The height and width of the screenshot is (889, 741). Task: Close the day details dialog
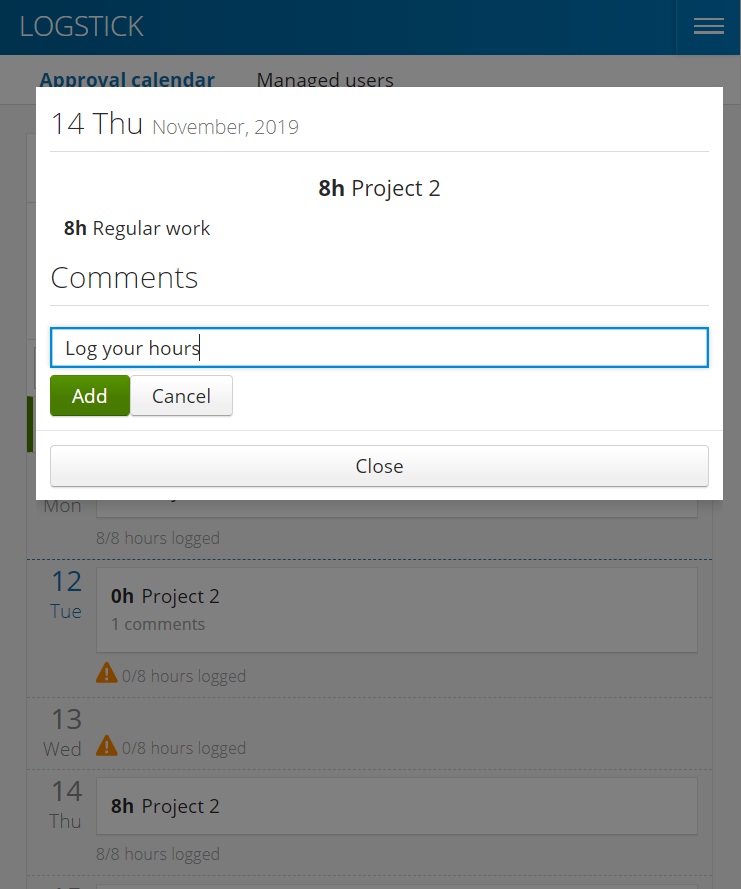pos(379,466)
